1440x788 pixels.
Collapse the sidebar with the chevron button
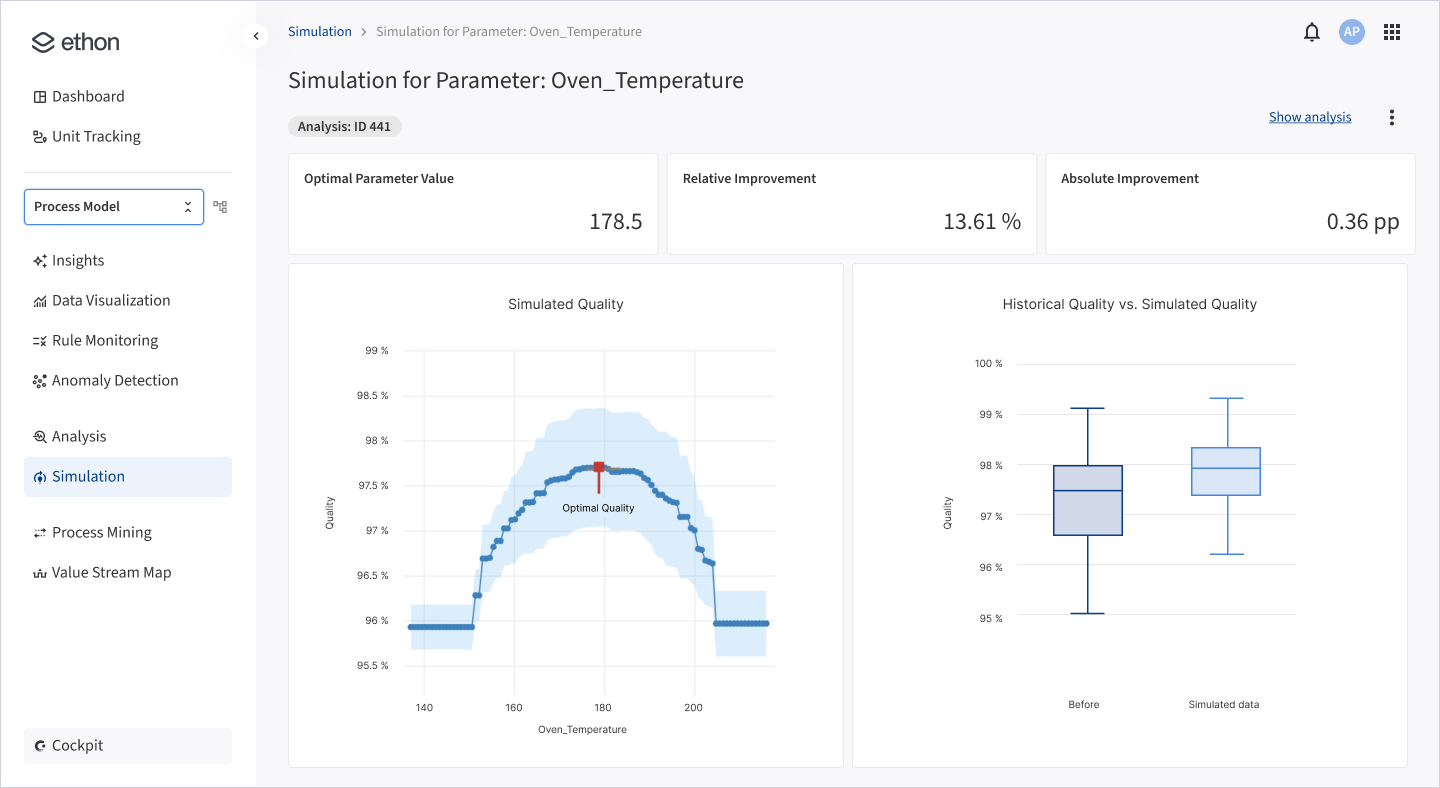point(256,36)
